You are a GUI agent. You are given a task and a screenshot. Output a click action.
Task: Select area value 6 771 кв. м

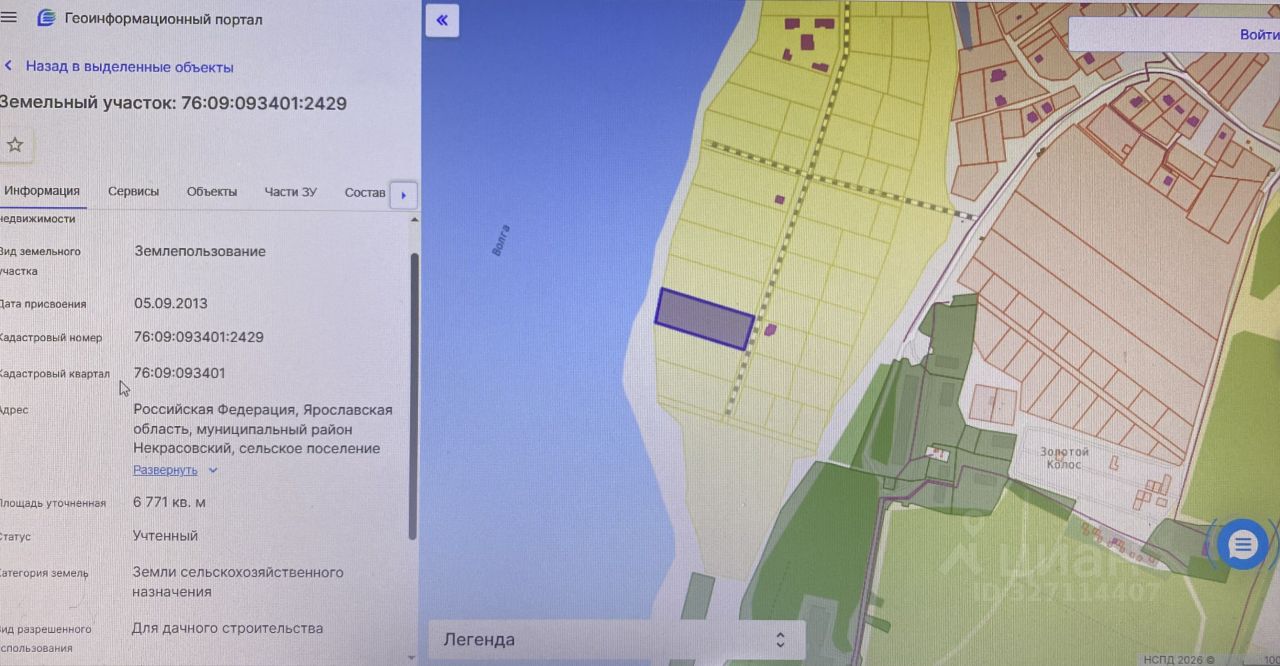pos(169,502)
